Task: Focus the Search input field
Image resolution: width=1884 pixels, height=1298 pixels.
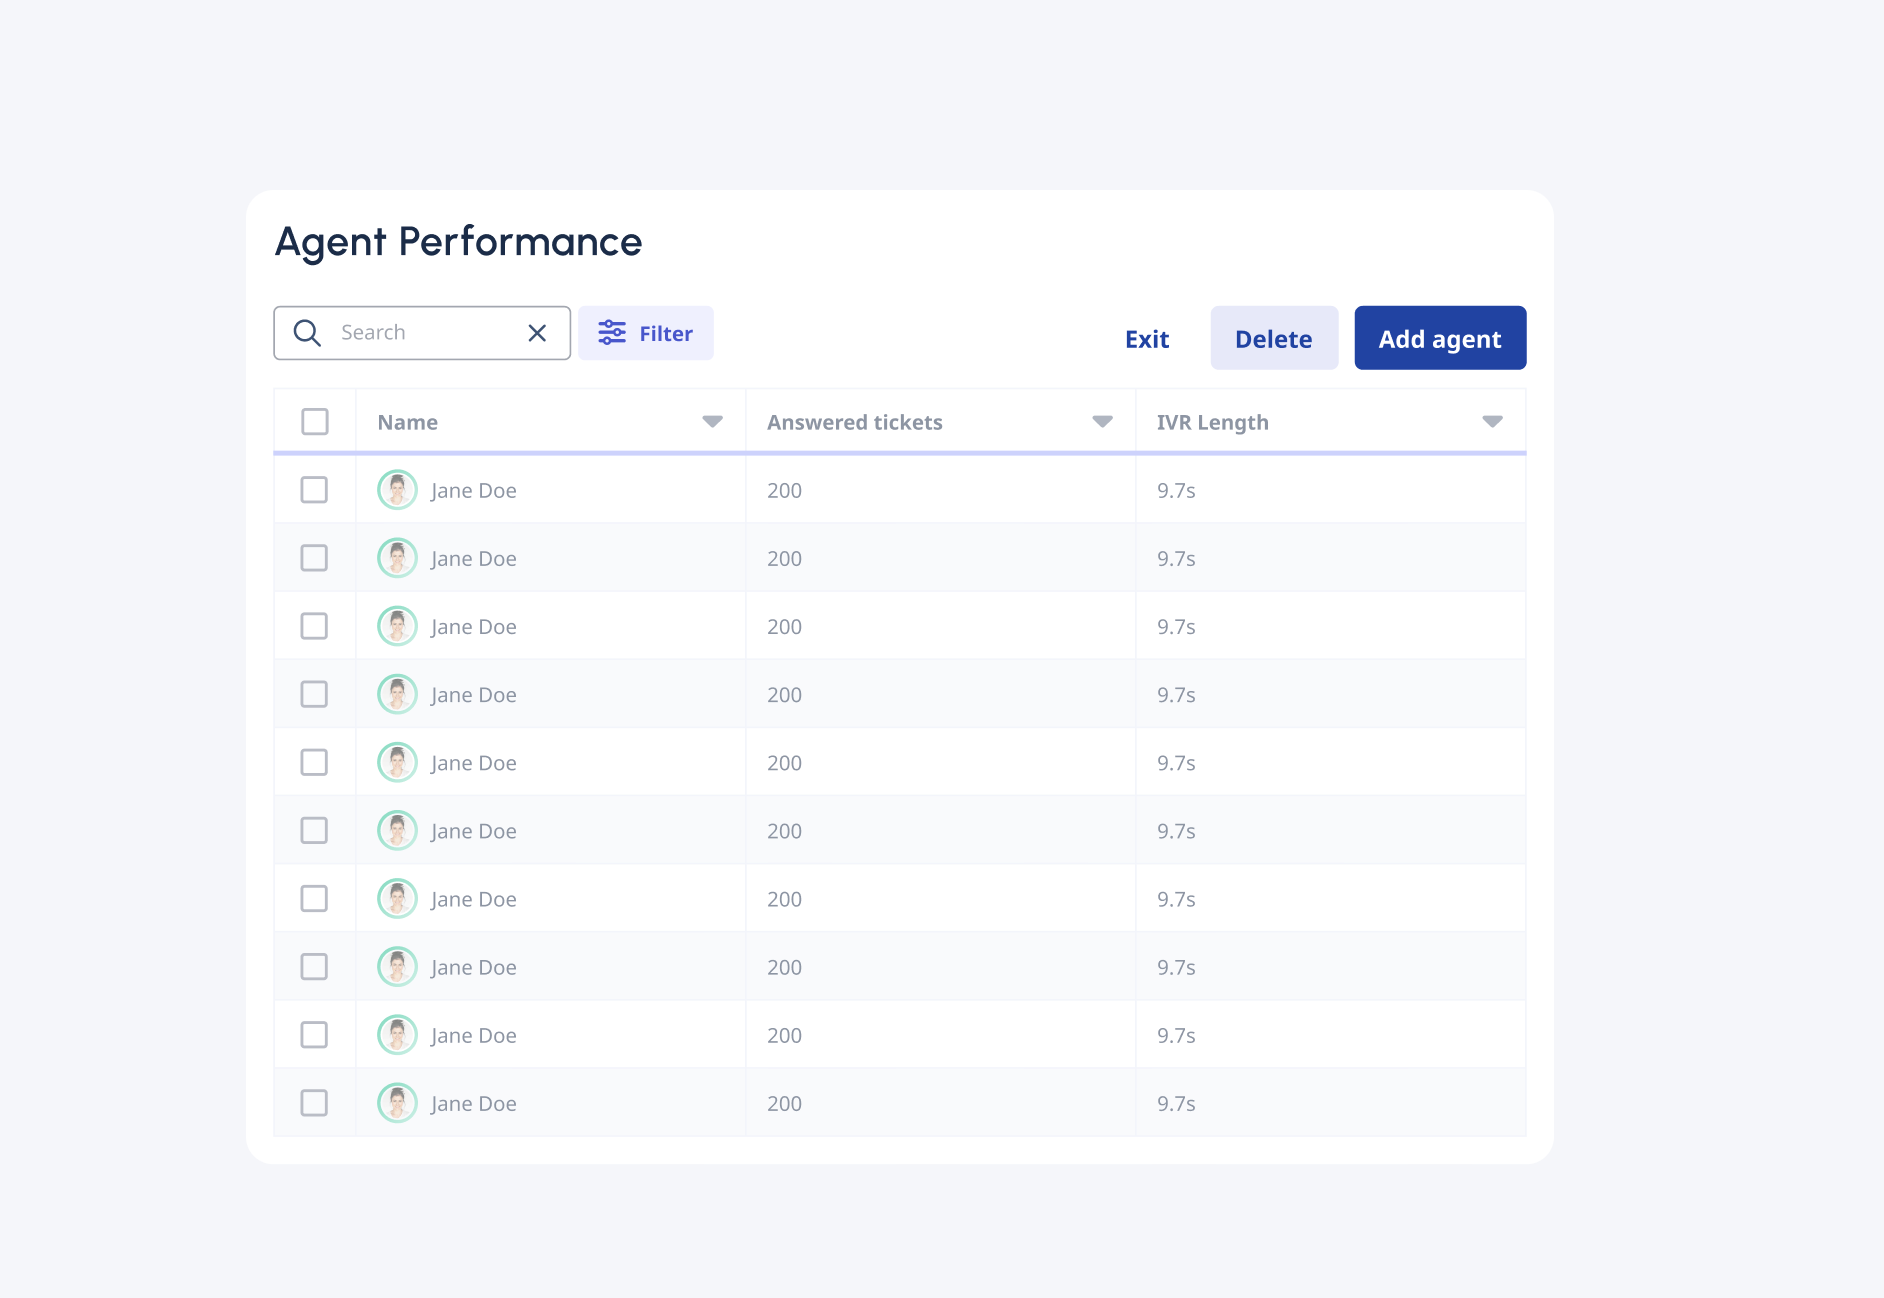Action: (x=425, y=333)
